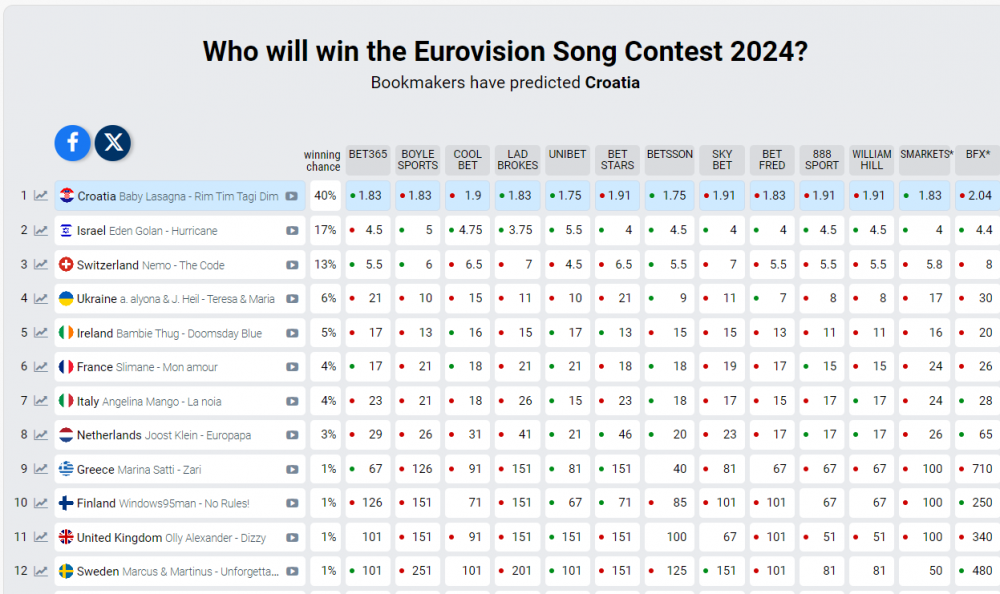
Task: Play Israel's Hurricane video icon
Action: click(x=292, y=230)
